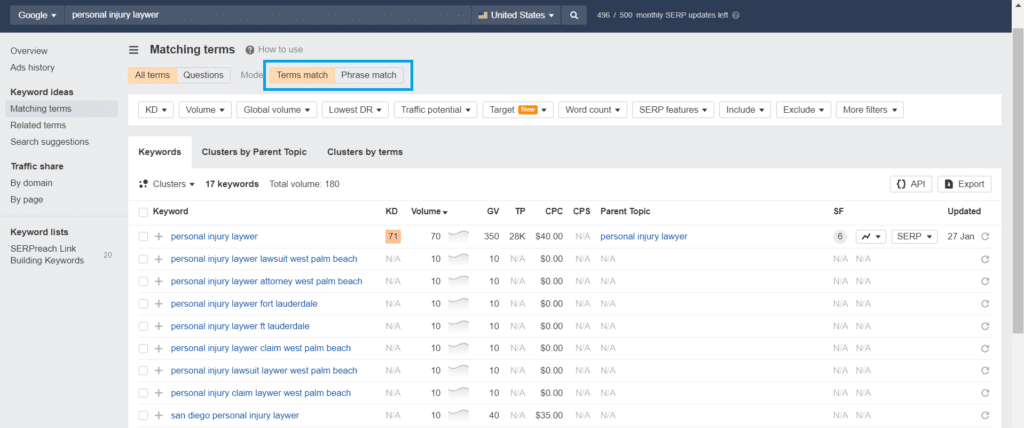The width and height of the screenshot is (1024, 428).
Task: Toggle the select-all checkbox in Keyword header
Action: pos(143,212)
